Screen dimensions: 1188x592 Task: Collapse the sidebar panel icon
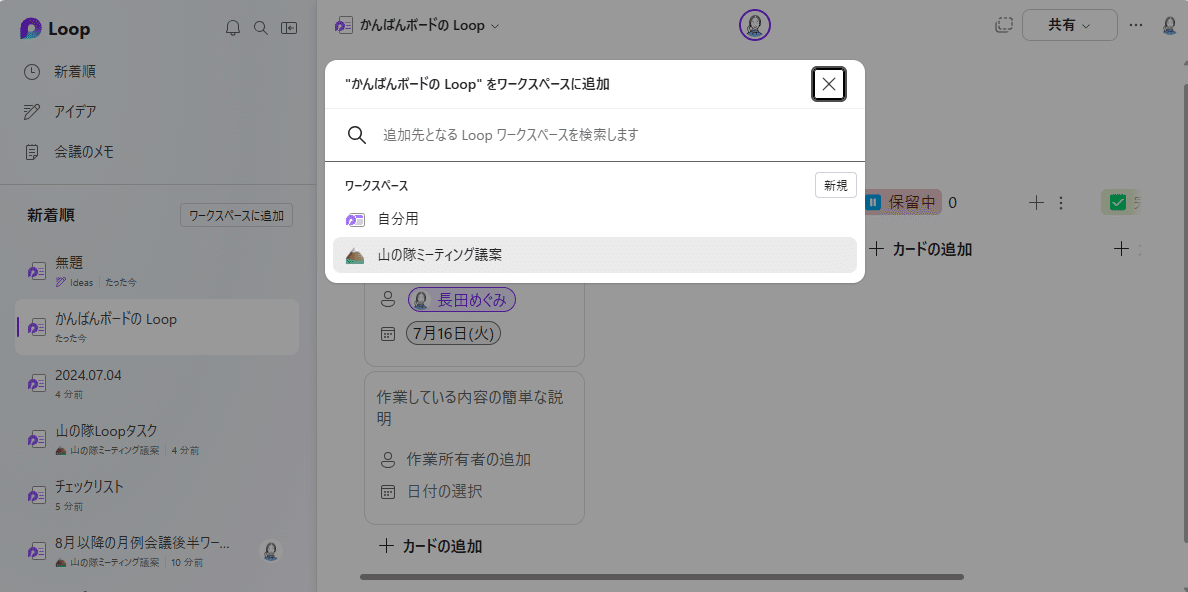(x=289, y=29)
